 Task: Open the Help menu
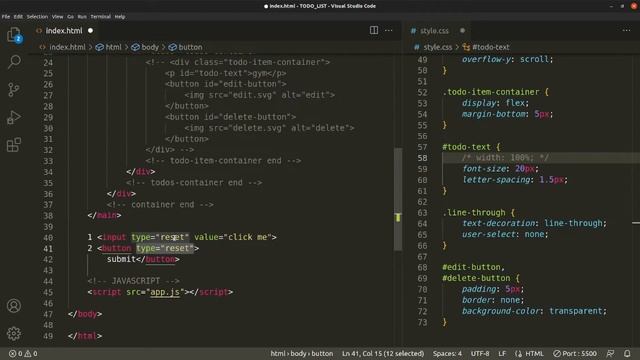click(120, 17)
